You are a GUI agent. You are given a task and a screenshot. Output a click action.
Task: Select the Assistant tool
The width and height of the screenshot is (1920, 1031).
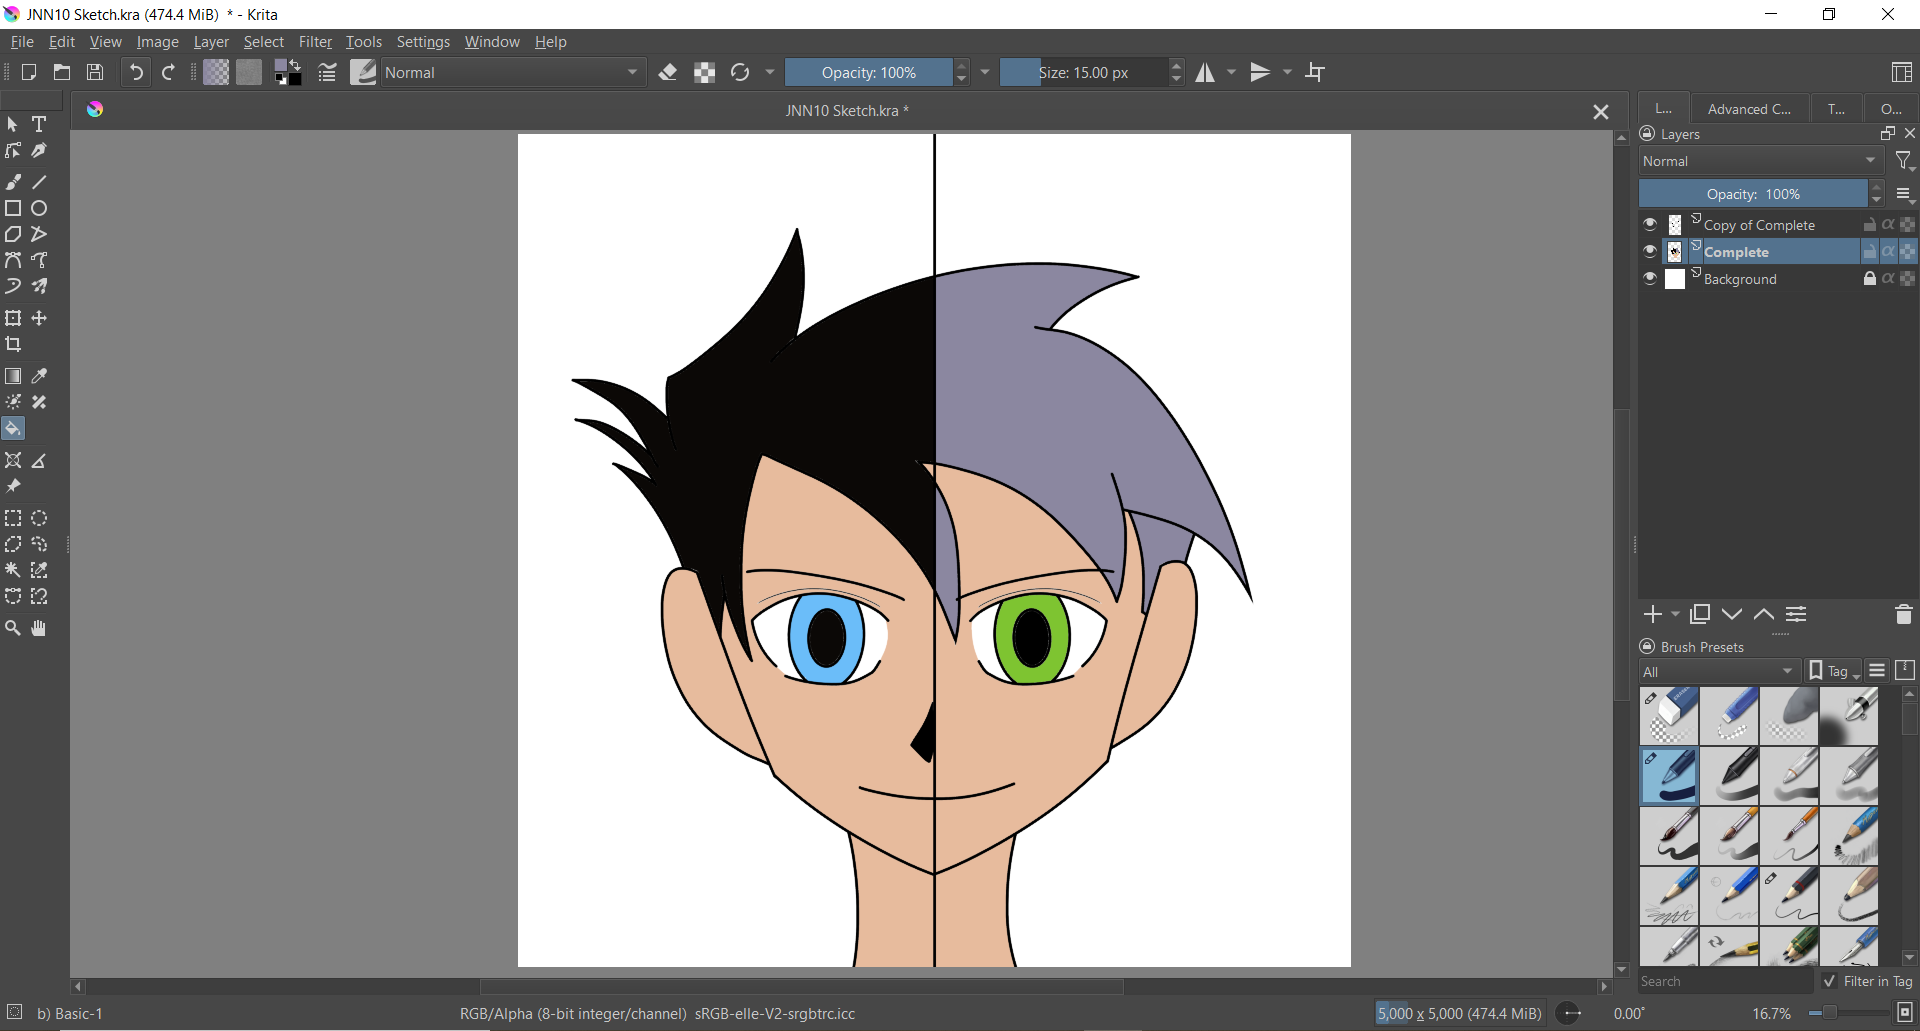(13, 461)
